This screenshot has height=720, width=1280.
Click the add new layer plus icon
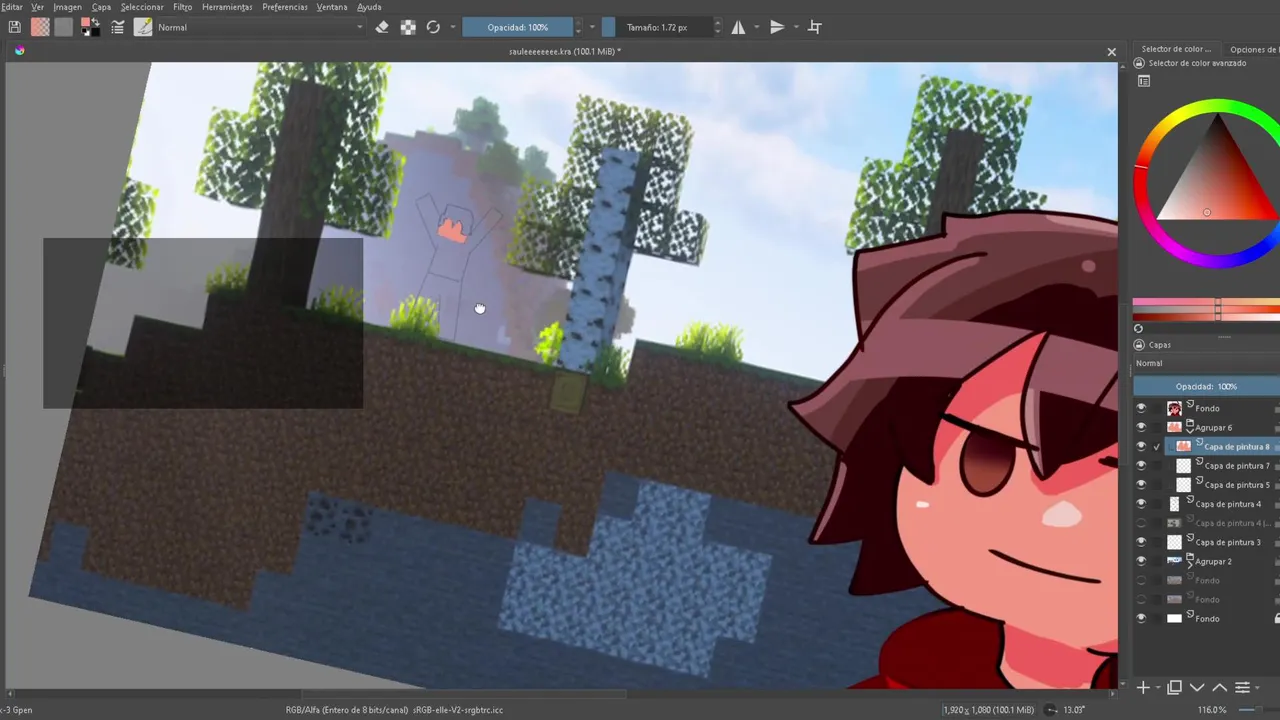(1143, 687)
